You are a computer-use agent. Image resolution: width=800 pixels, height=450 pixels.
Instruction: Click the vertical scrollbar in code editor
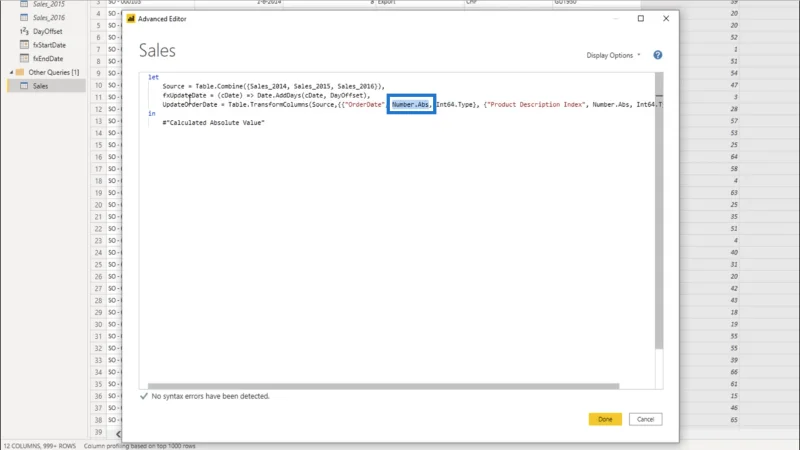click(x=659, y=210)
